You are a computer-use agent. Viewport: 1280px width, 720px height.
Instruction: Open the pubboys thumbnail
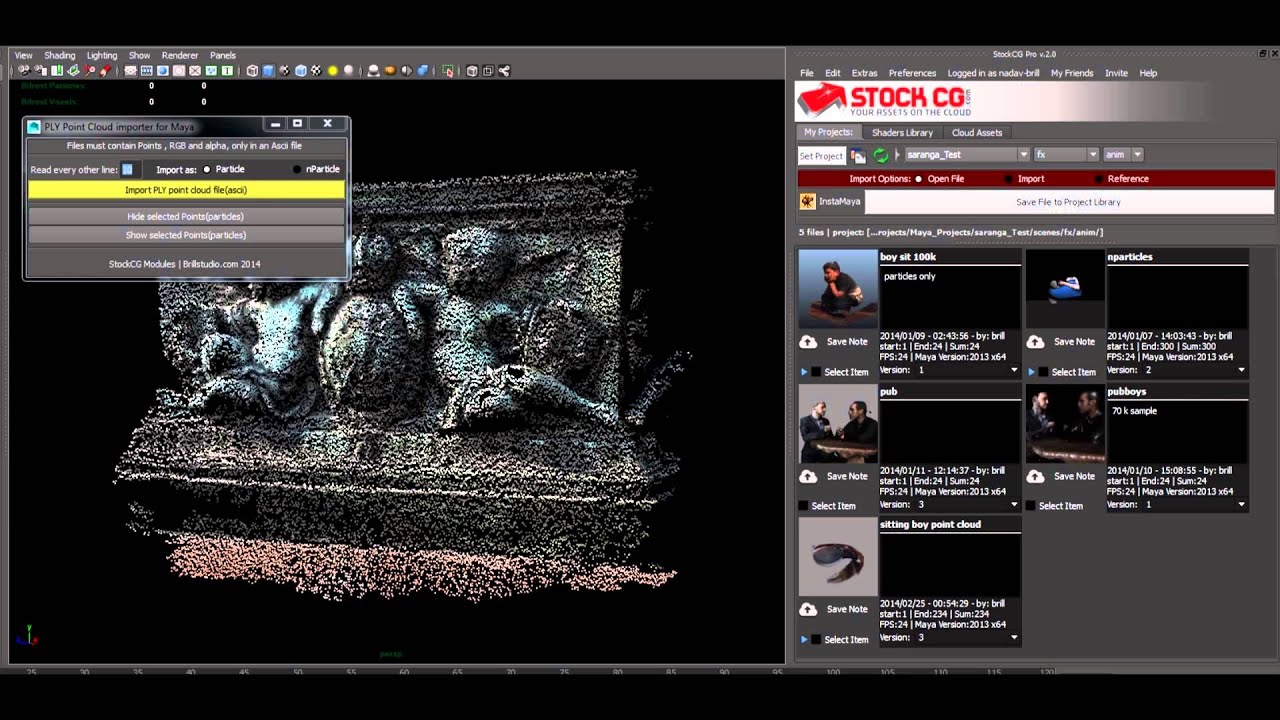[x=1065, y=424]
